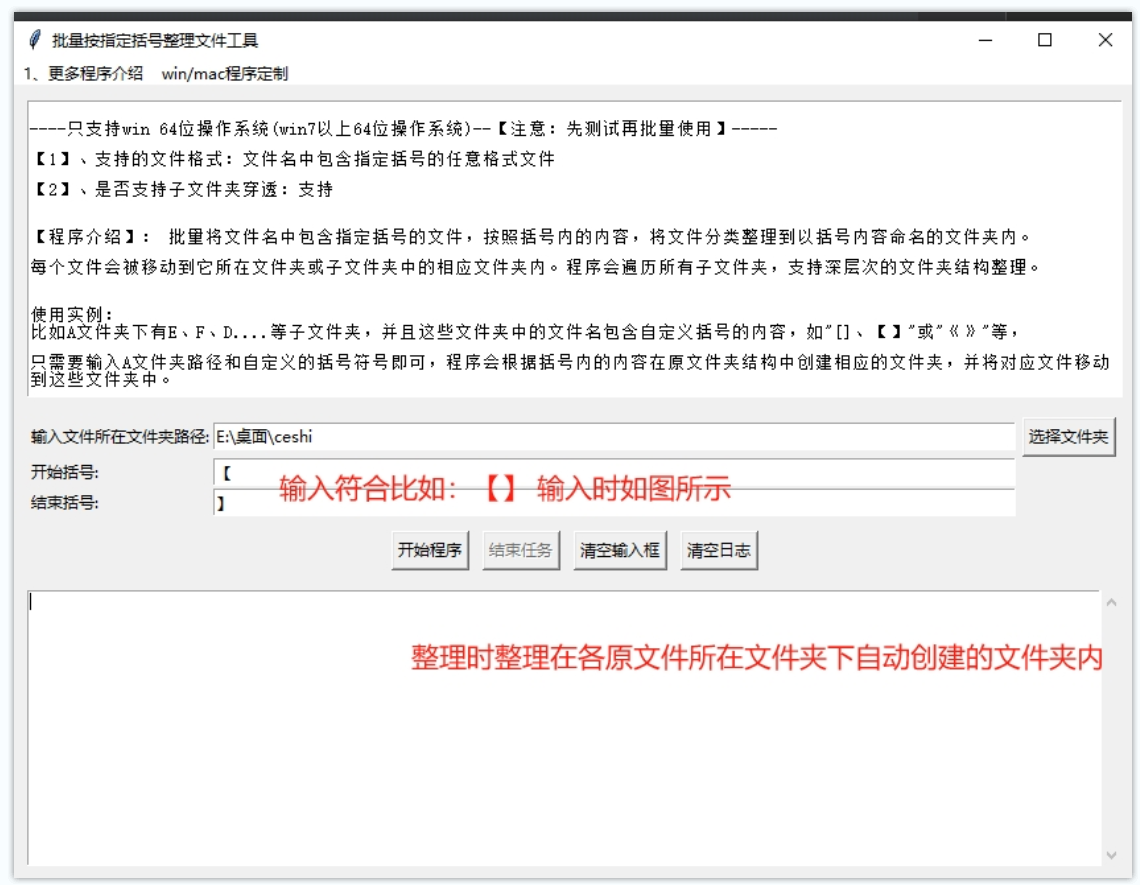
Task: Click the 清空输入框 button
Action: [619, 550]
